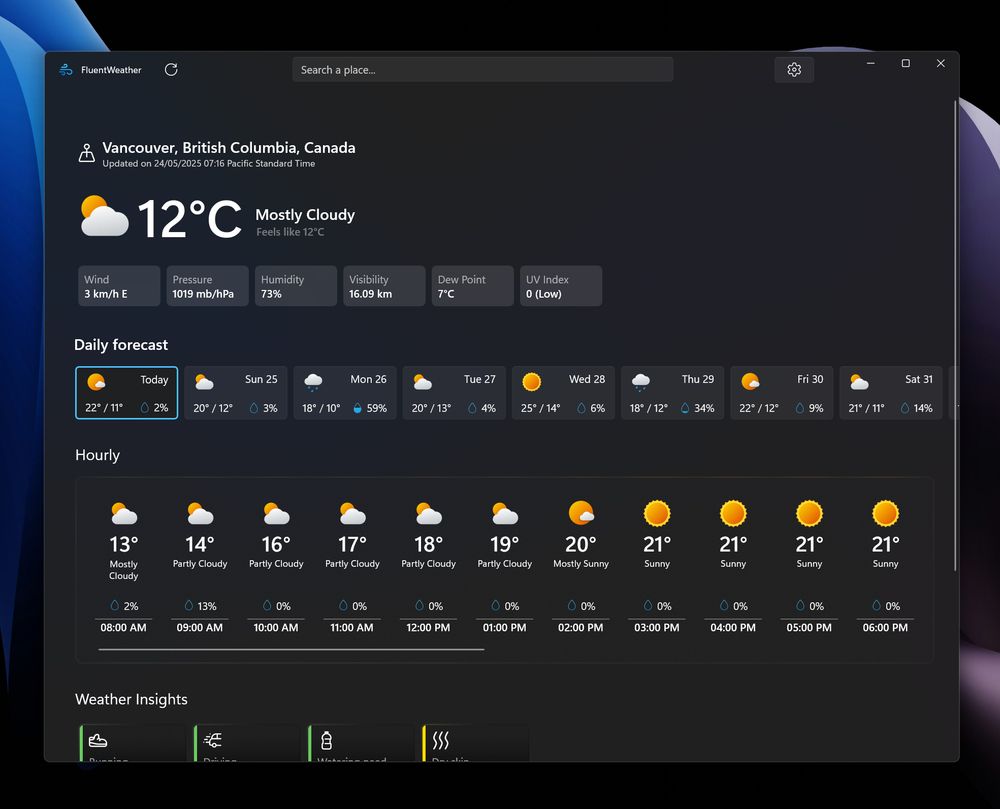This screenshot has height=809, width=1000.
Task: Select the Mon 26 forecast card
Action: (345, 393)
